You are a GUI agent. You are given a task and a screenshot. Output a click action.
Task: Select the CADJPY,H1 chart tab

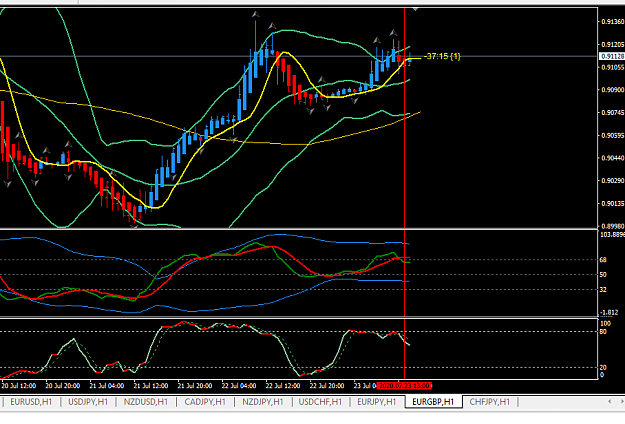pyautogui.click(x=205, y=402)
